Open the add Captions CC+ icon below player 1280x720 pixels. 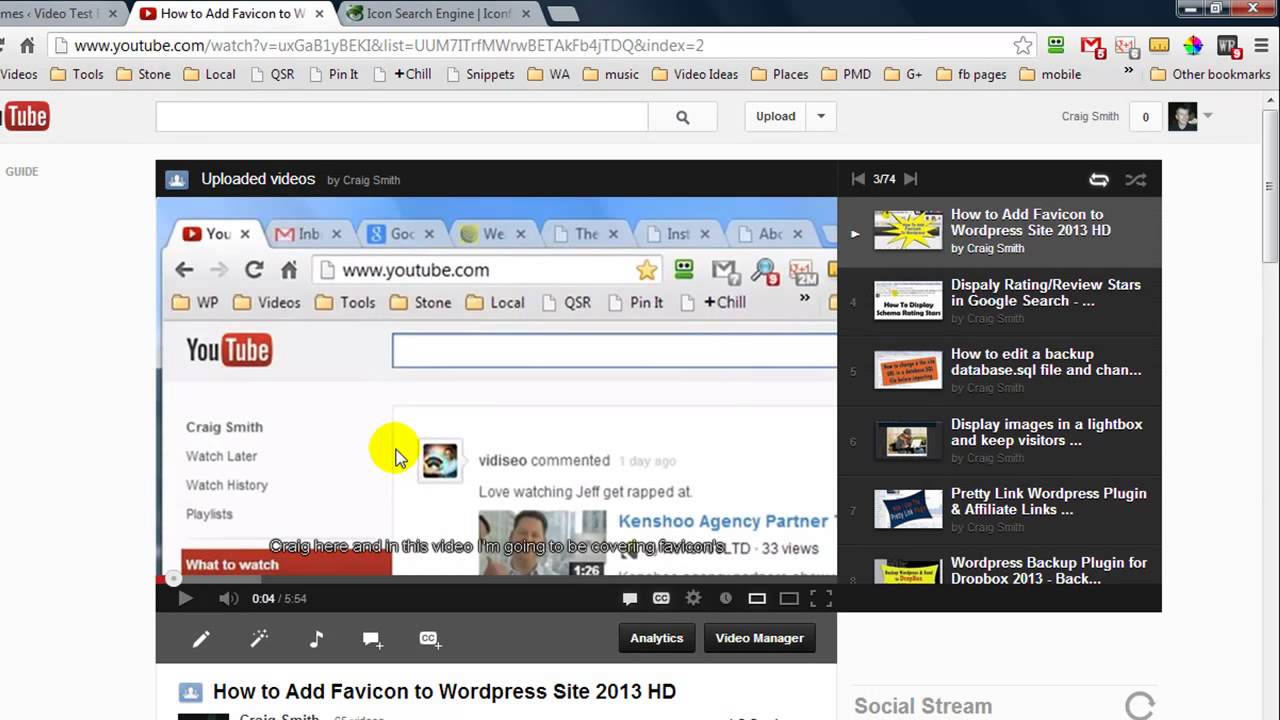click(431, 639)
